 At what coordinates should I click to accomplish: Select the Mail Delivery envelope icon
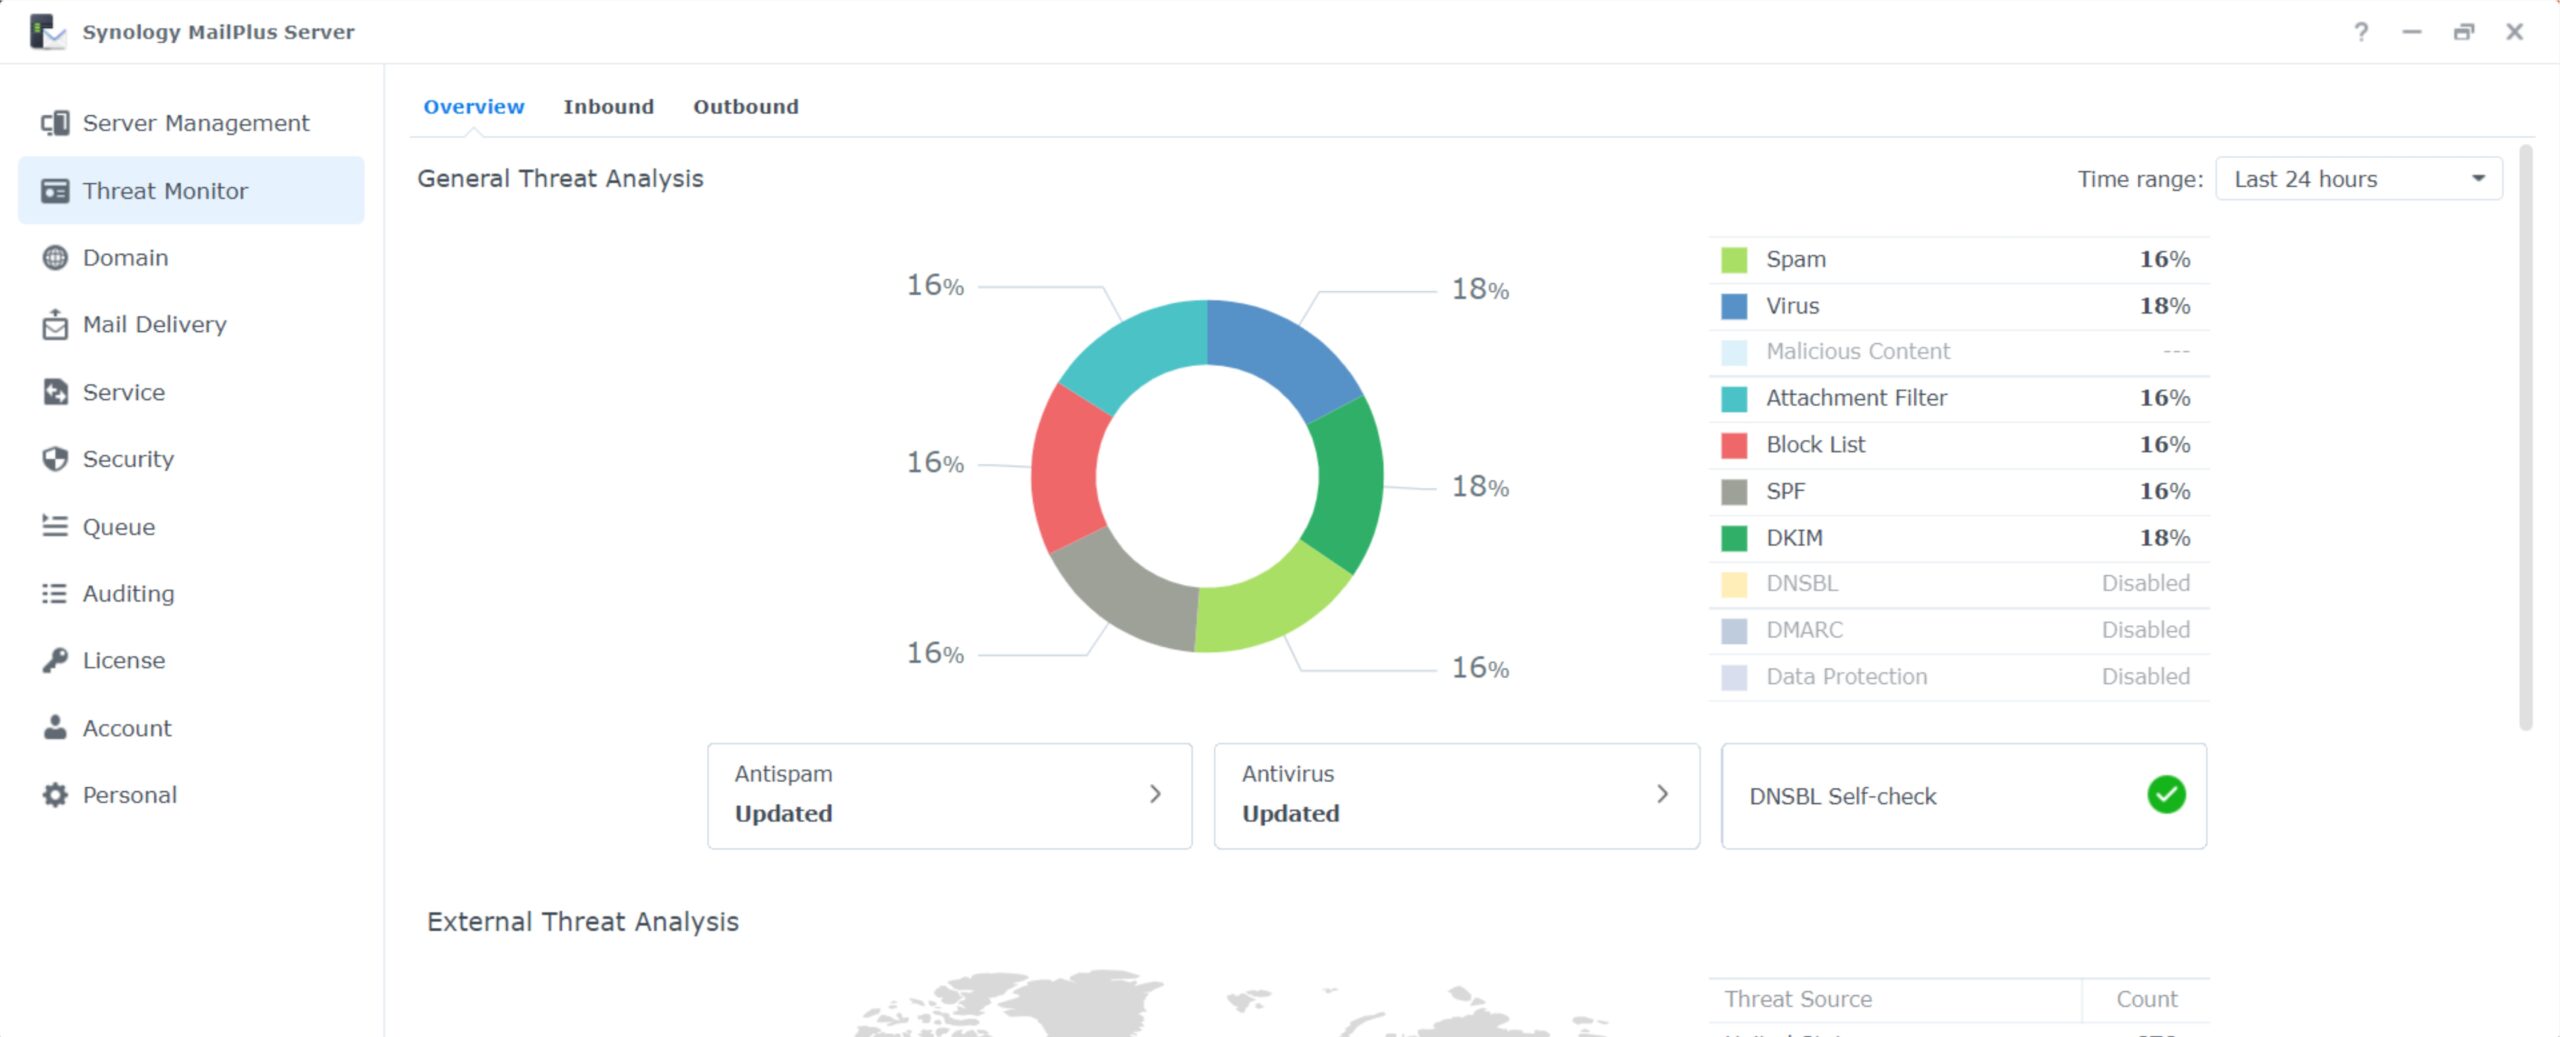point(55,325)
